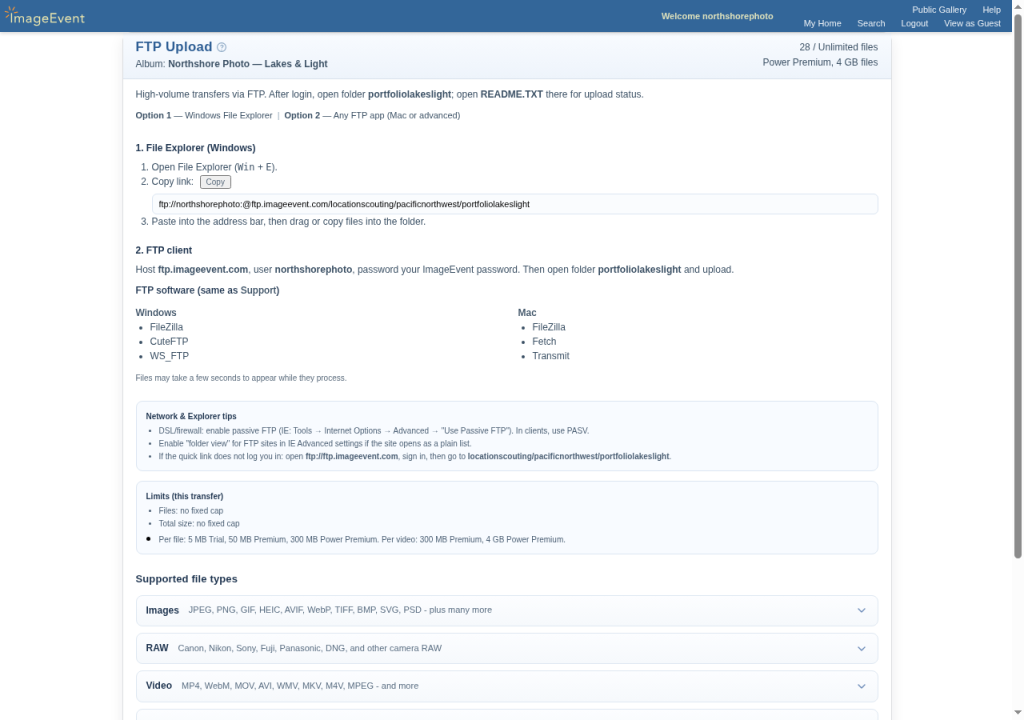Expand the Images file types section

[507, 610]
